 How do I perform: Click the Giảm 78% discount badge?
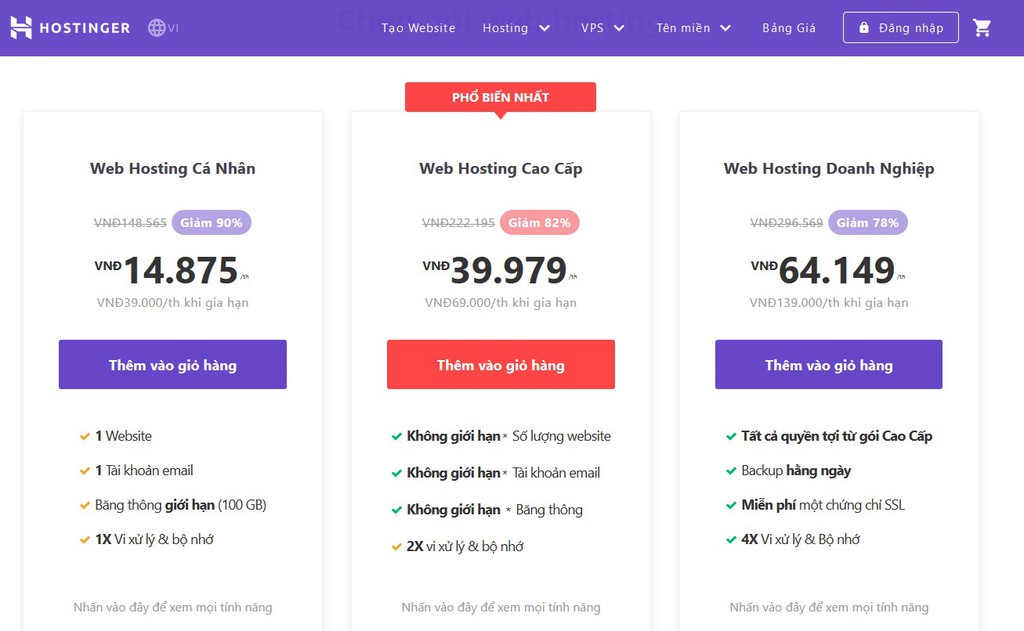pyautogui.click(x=867, y=222)
